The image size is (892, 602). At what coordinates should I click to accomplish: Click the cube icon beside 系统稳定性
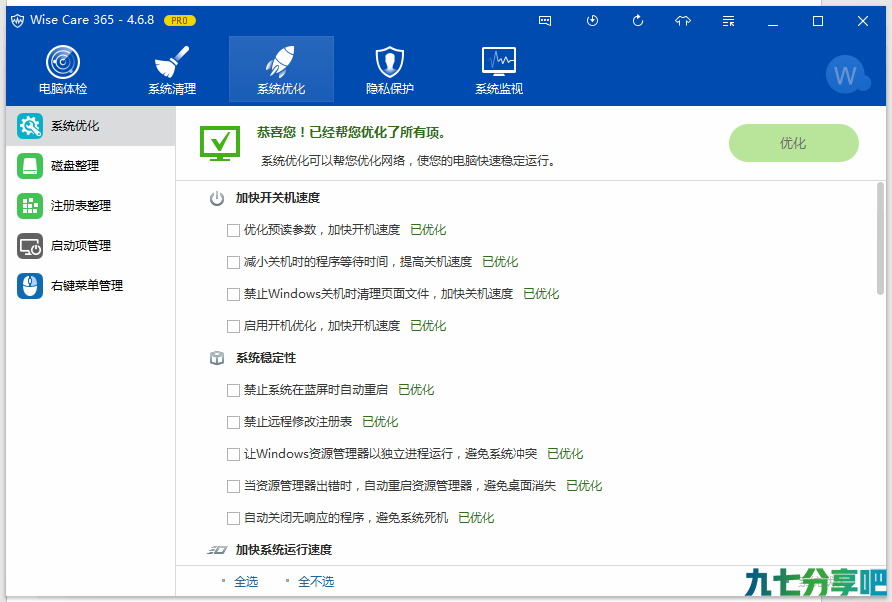coord(217,358)
